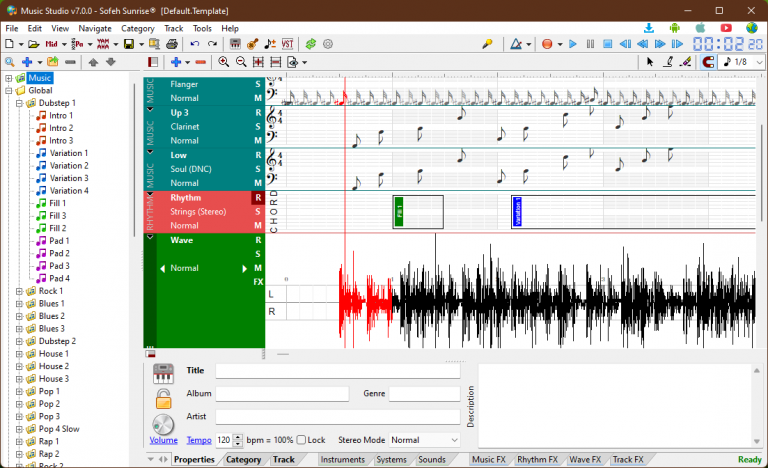Enable the Lock checkbox beside bpm

(x=302, y=440)
